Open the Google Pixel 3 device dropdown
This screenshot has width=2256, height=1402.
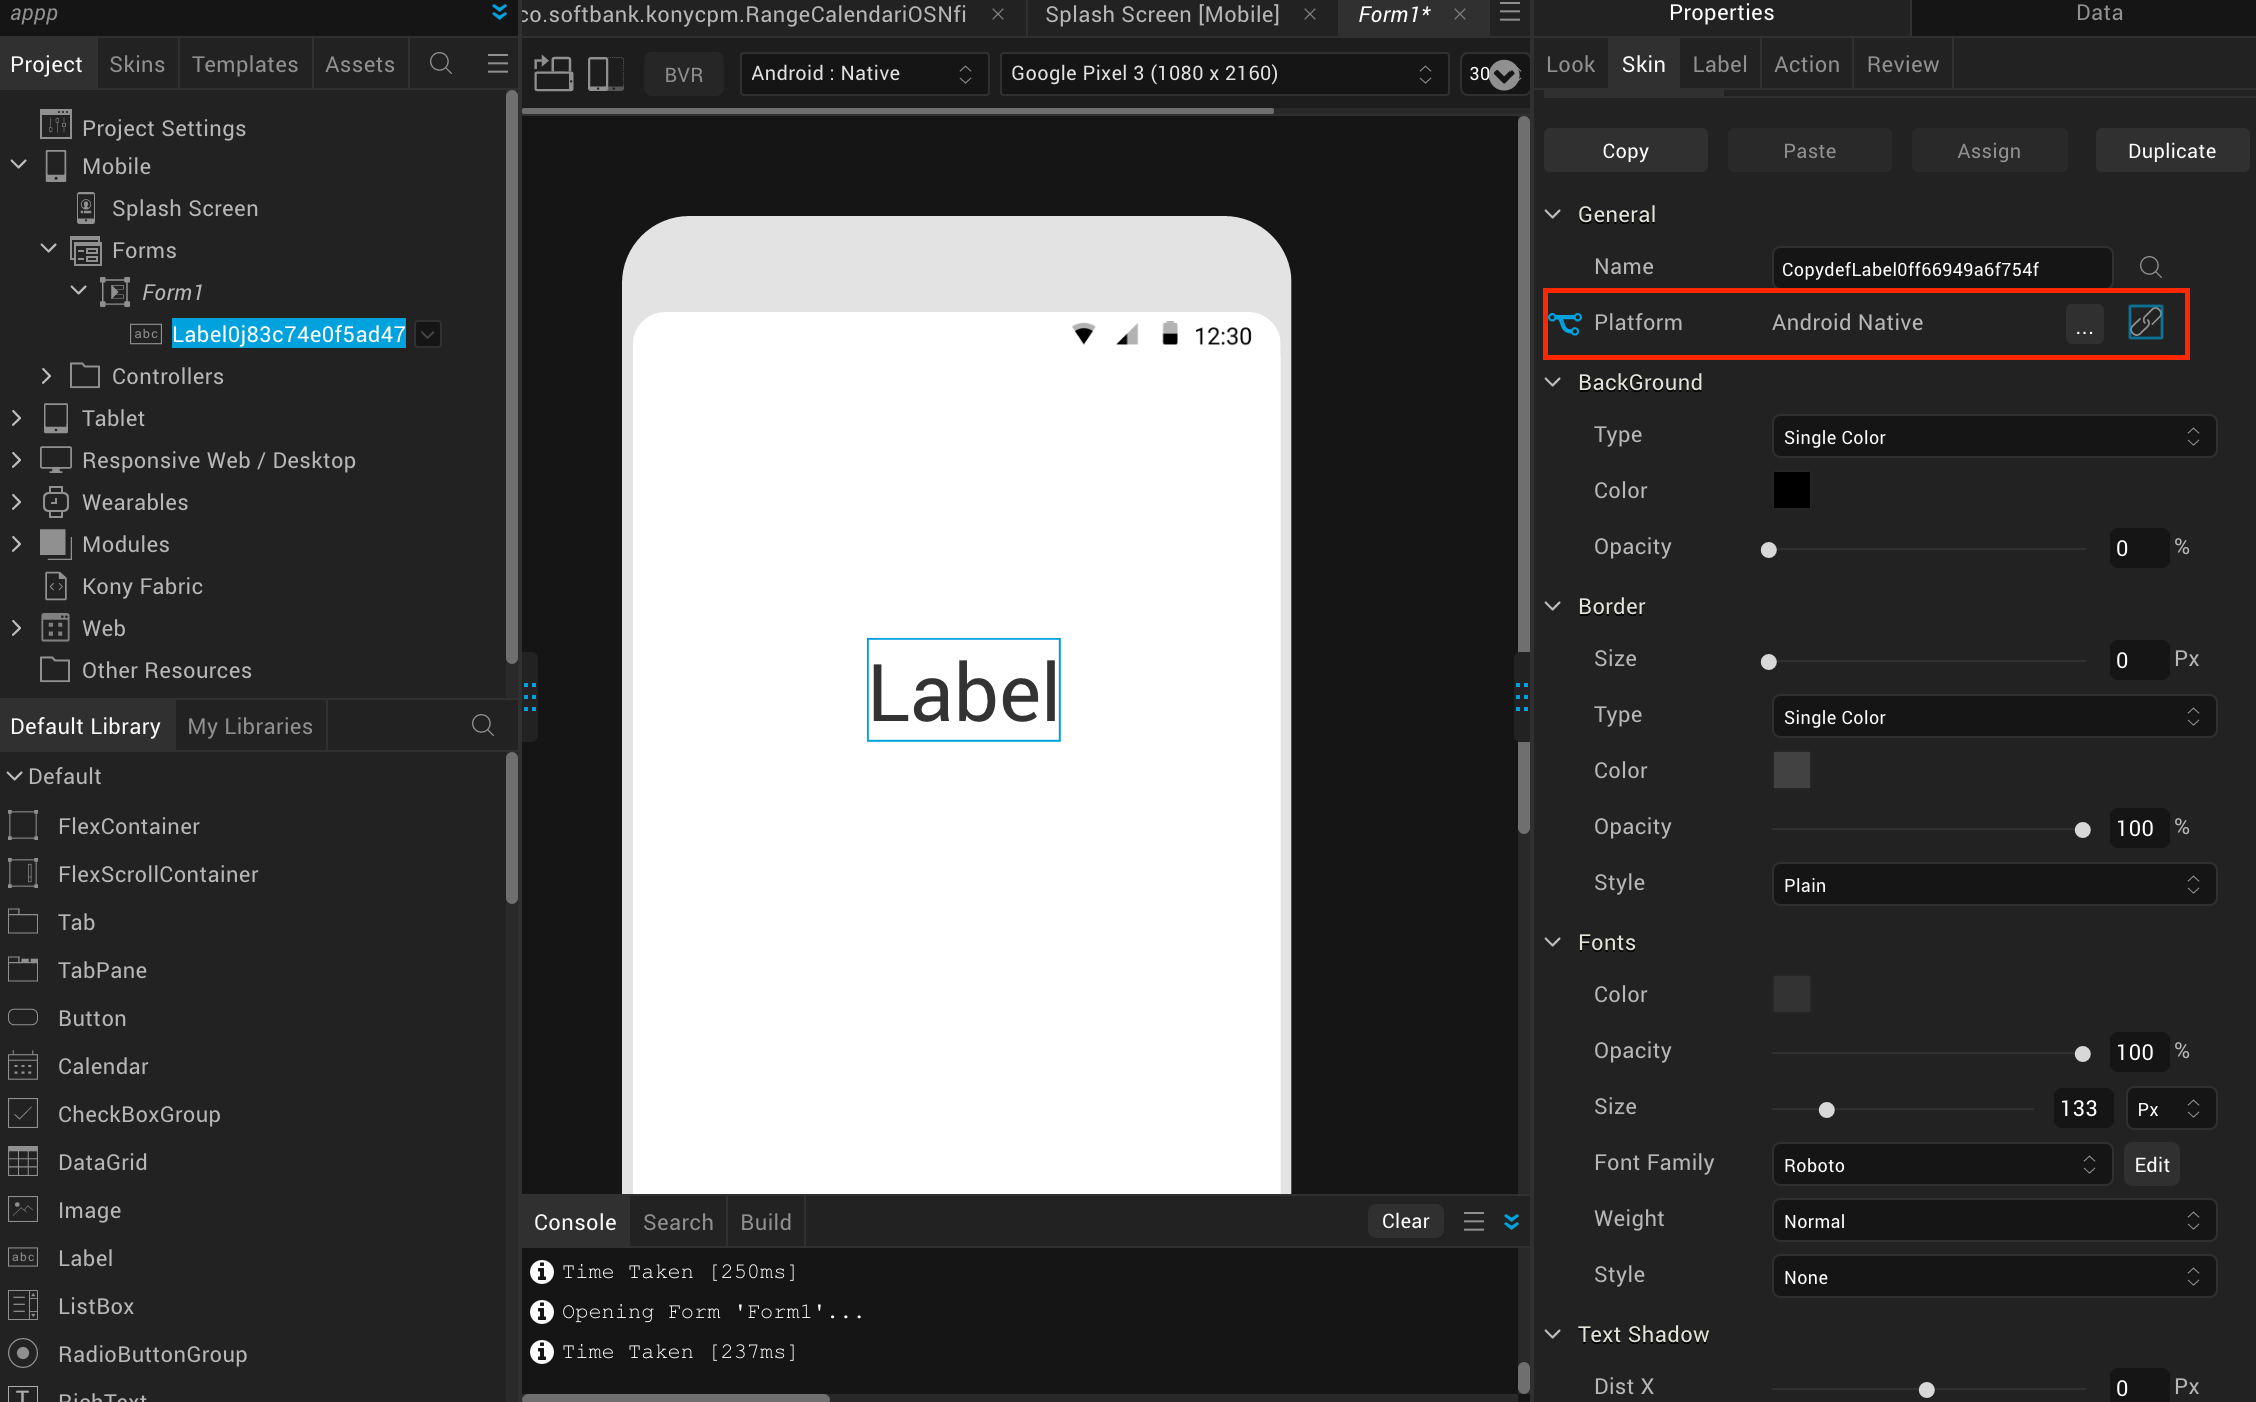1222,74
